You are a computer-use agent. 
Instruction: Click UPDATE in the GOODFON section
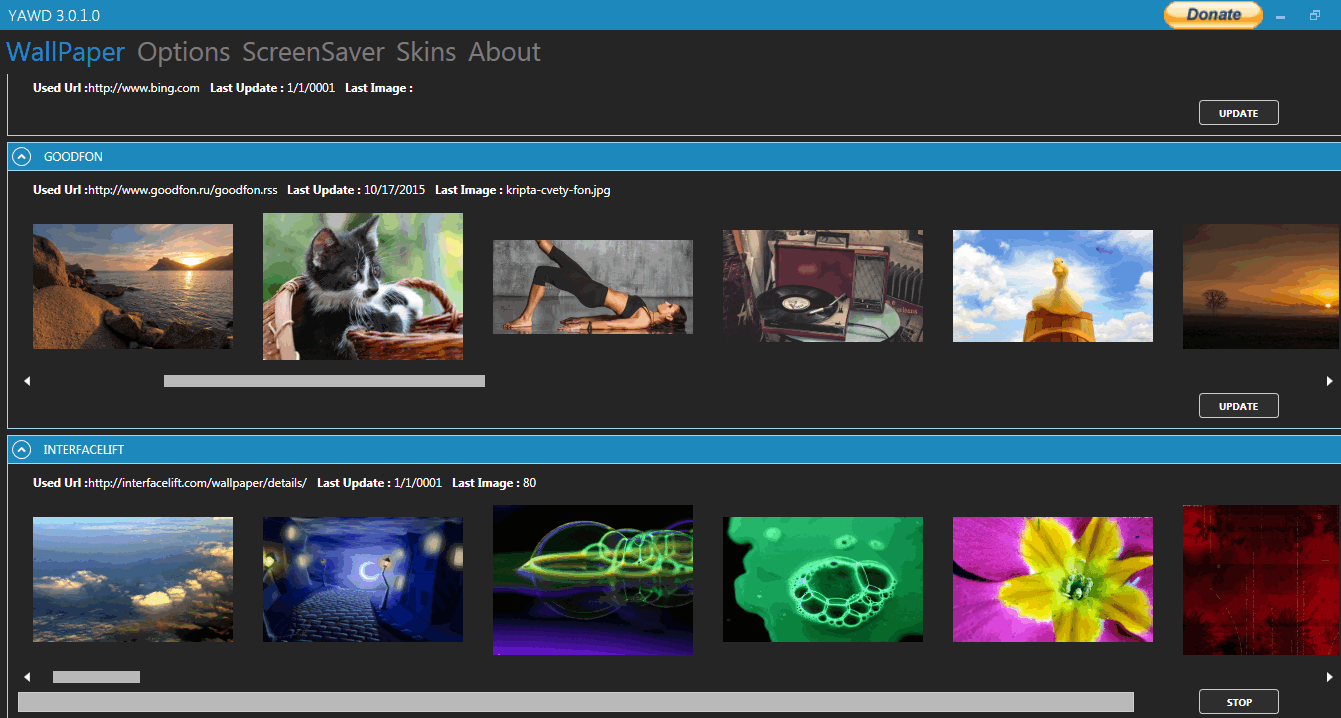click(1238, 406)
